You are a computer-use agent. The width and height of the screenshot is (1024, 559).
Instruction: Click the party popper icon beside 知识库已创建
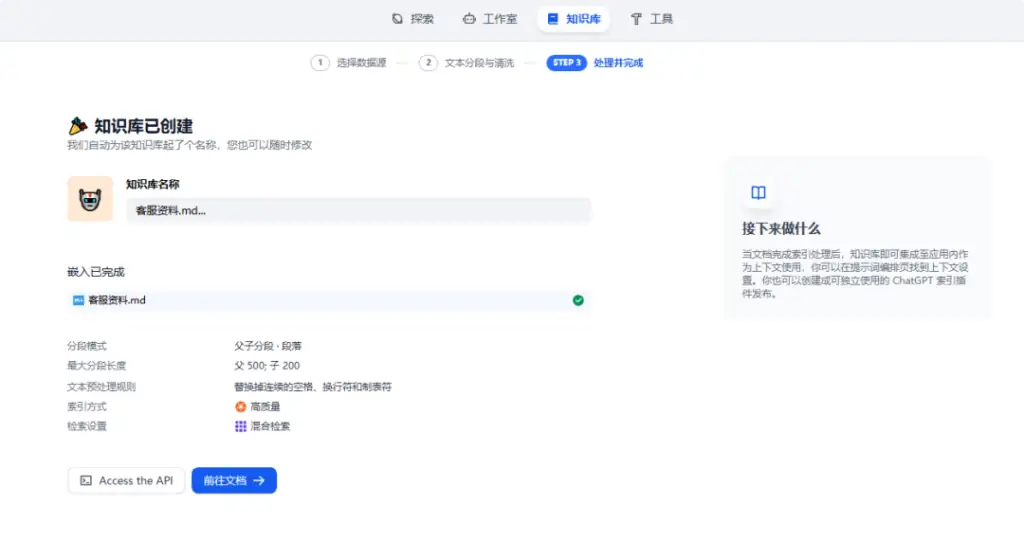pos(78,125)
